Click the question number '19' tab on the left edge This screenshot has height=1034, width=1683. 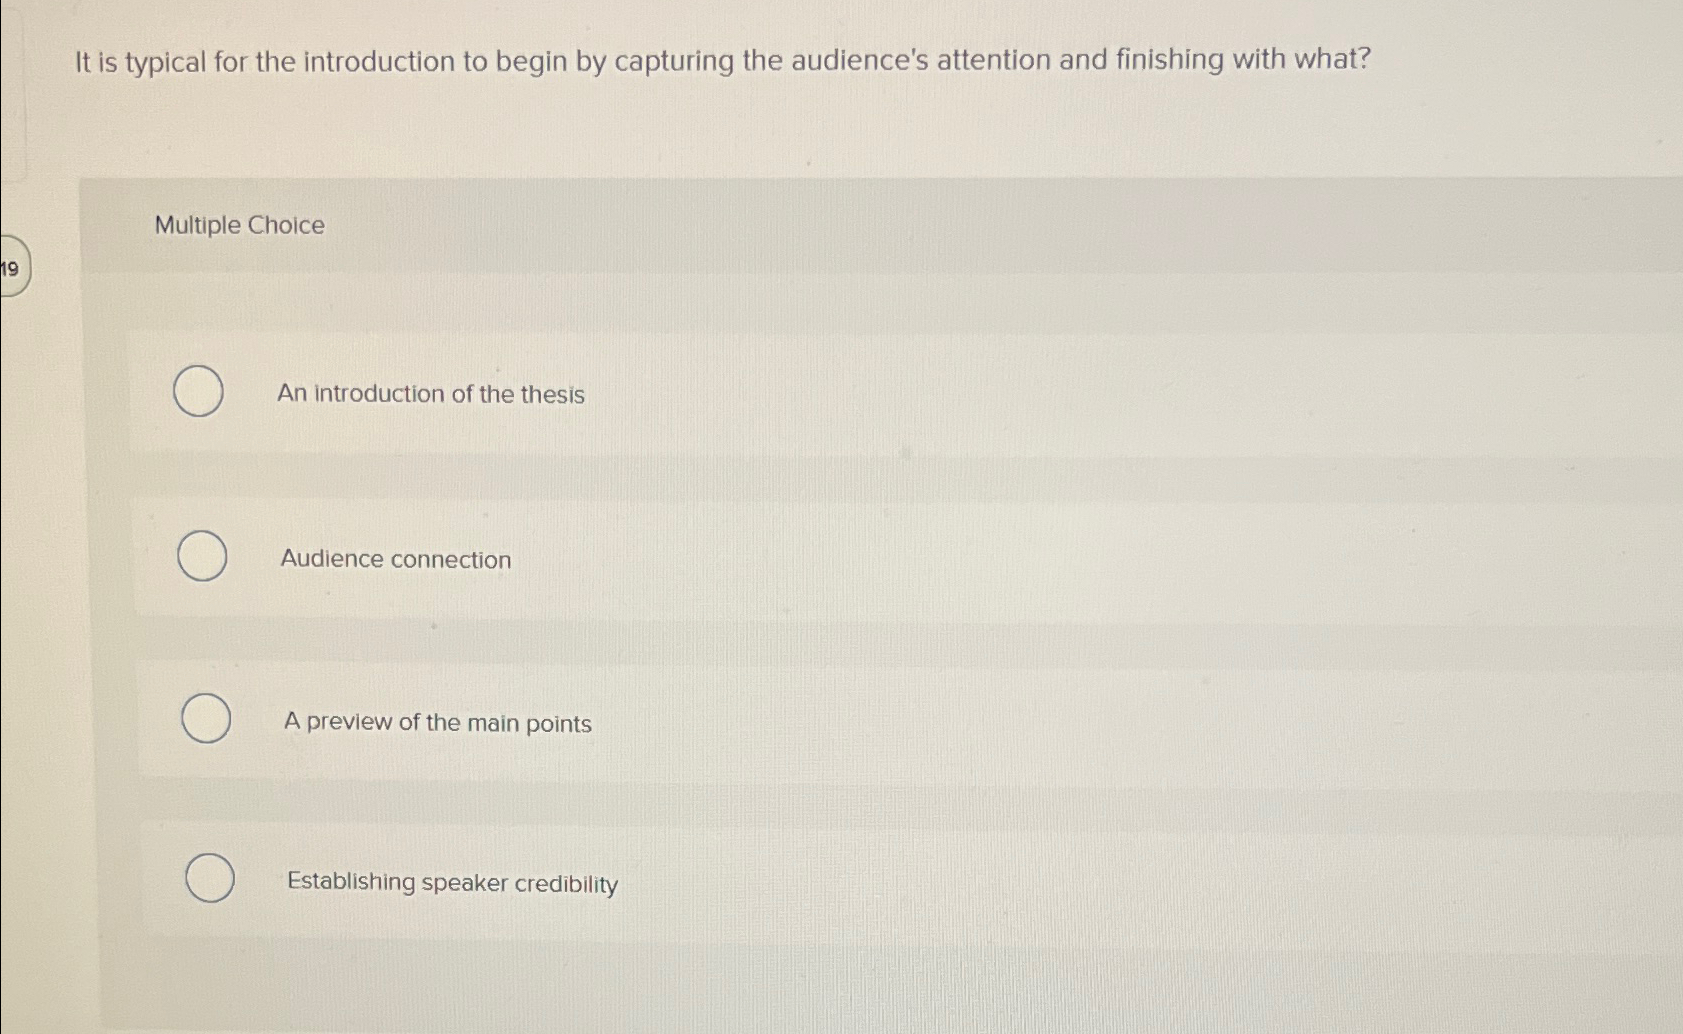click(x=12, y=268)
